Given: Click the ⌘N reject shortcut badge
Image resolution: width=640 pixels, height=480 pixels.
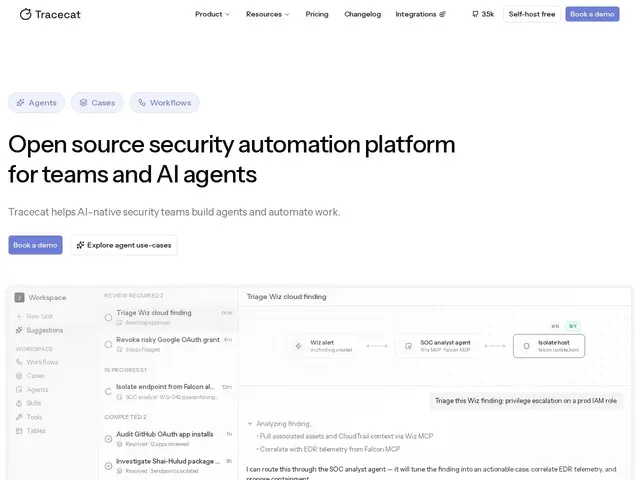Looking at the screenshot, I should (x=555, y=326).
